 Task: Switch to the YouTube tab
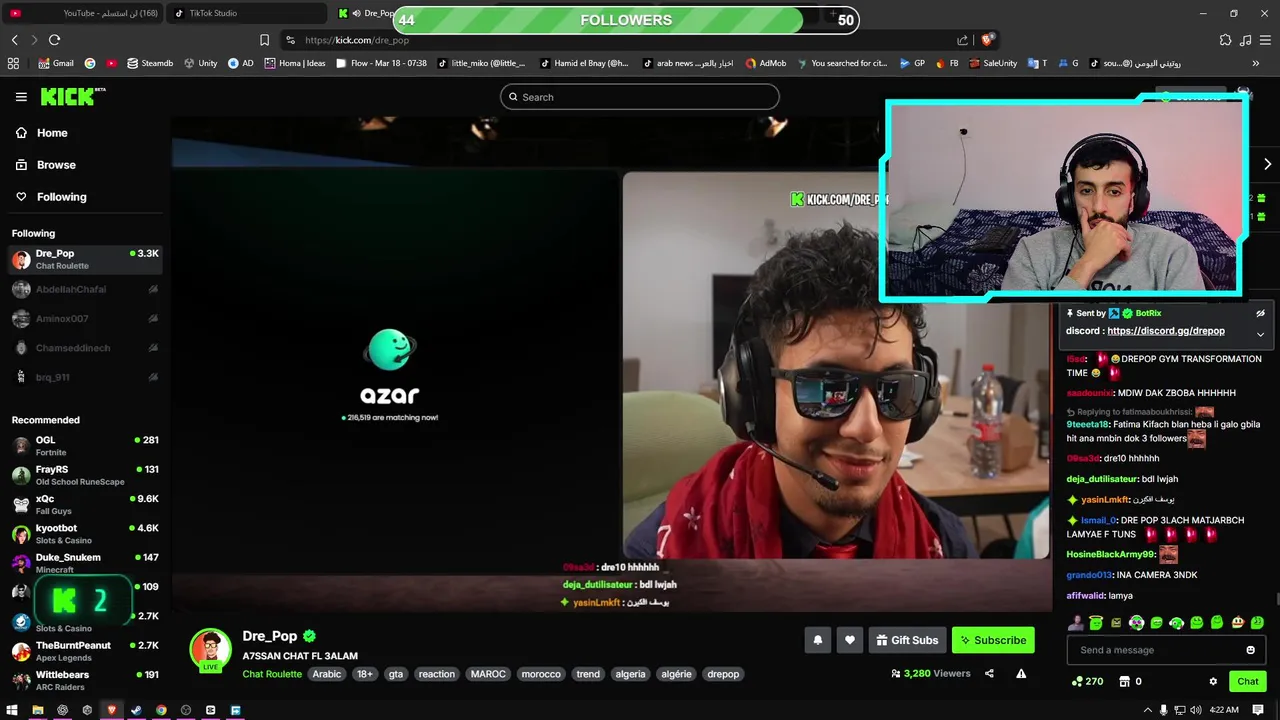click(84, 13)
